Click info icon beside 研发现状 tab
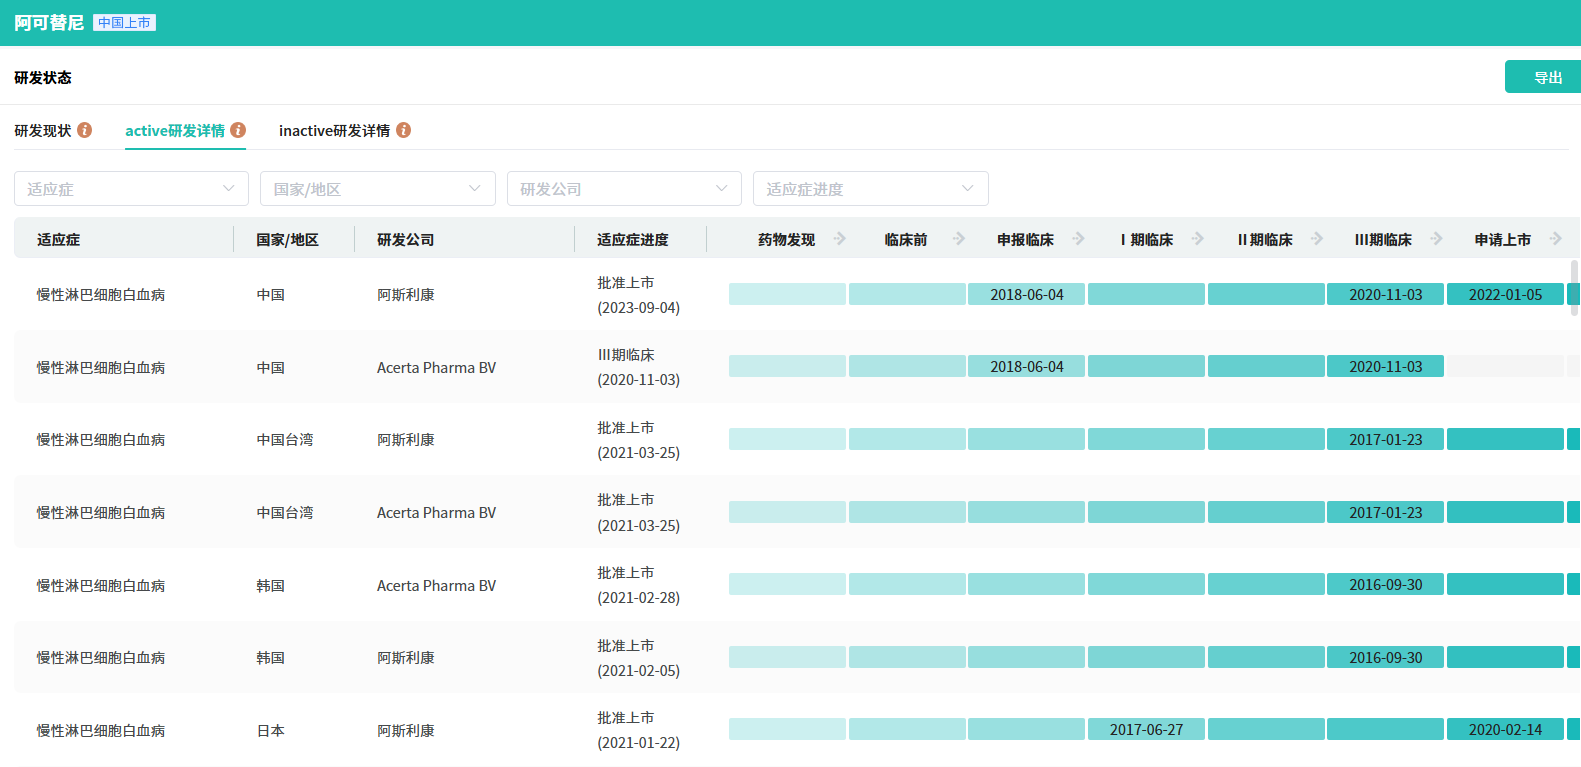This screenshot has height=767, width=1581. (x=85, y=130)
